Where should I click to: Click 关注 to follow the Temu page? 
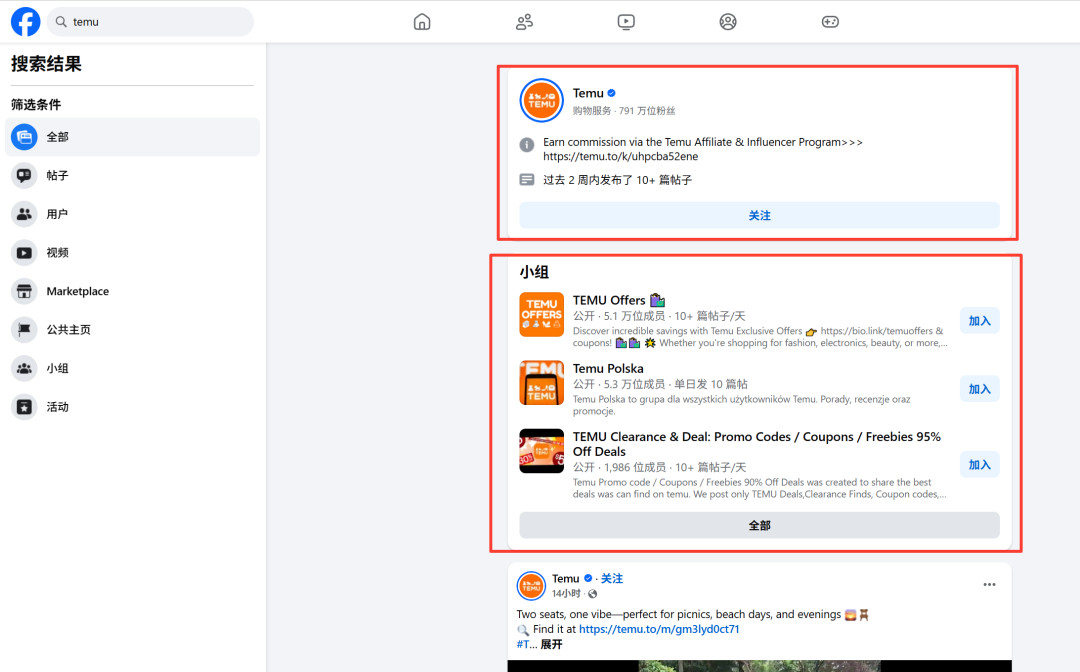[759, 214]
